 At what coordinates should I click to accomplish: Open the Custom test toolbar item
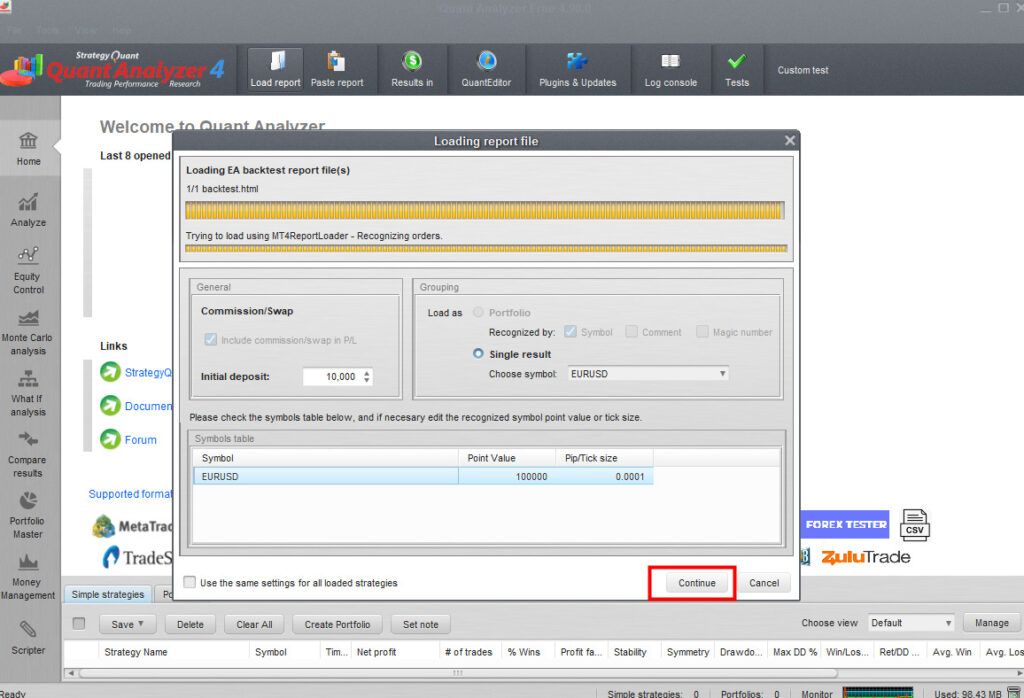coord(803,70)
